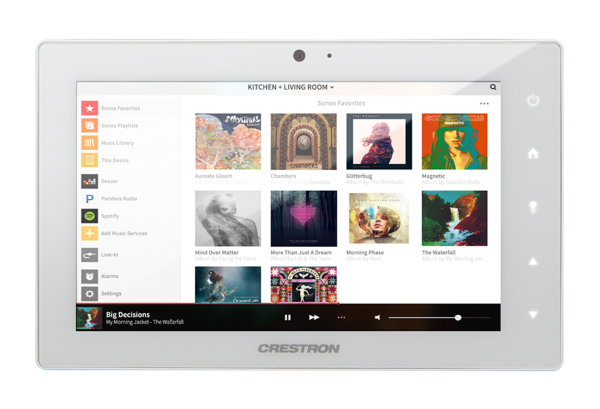This screenshot has width=600, height=409.
Task: Click Big Decisions track title
Action: [x=128, y=314]
